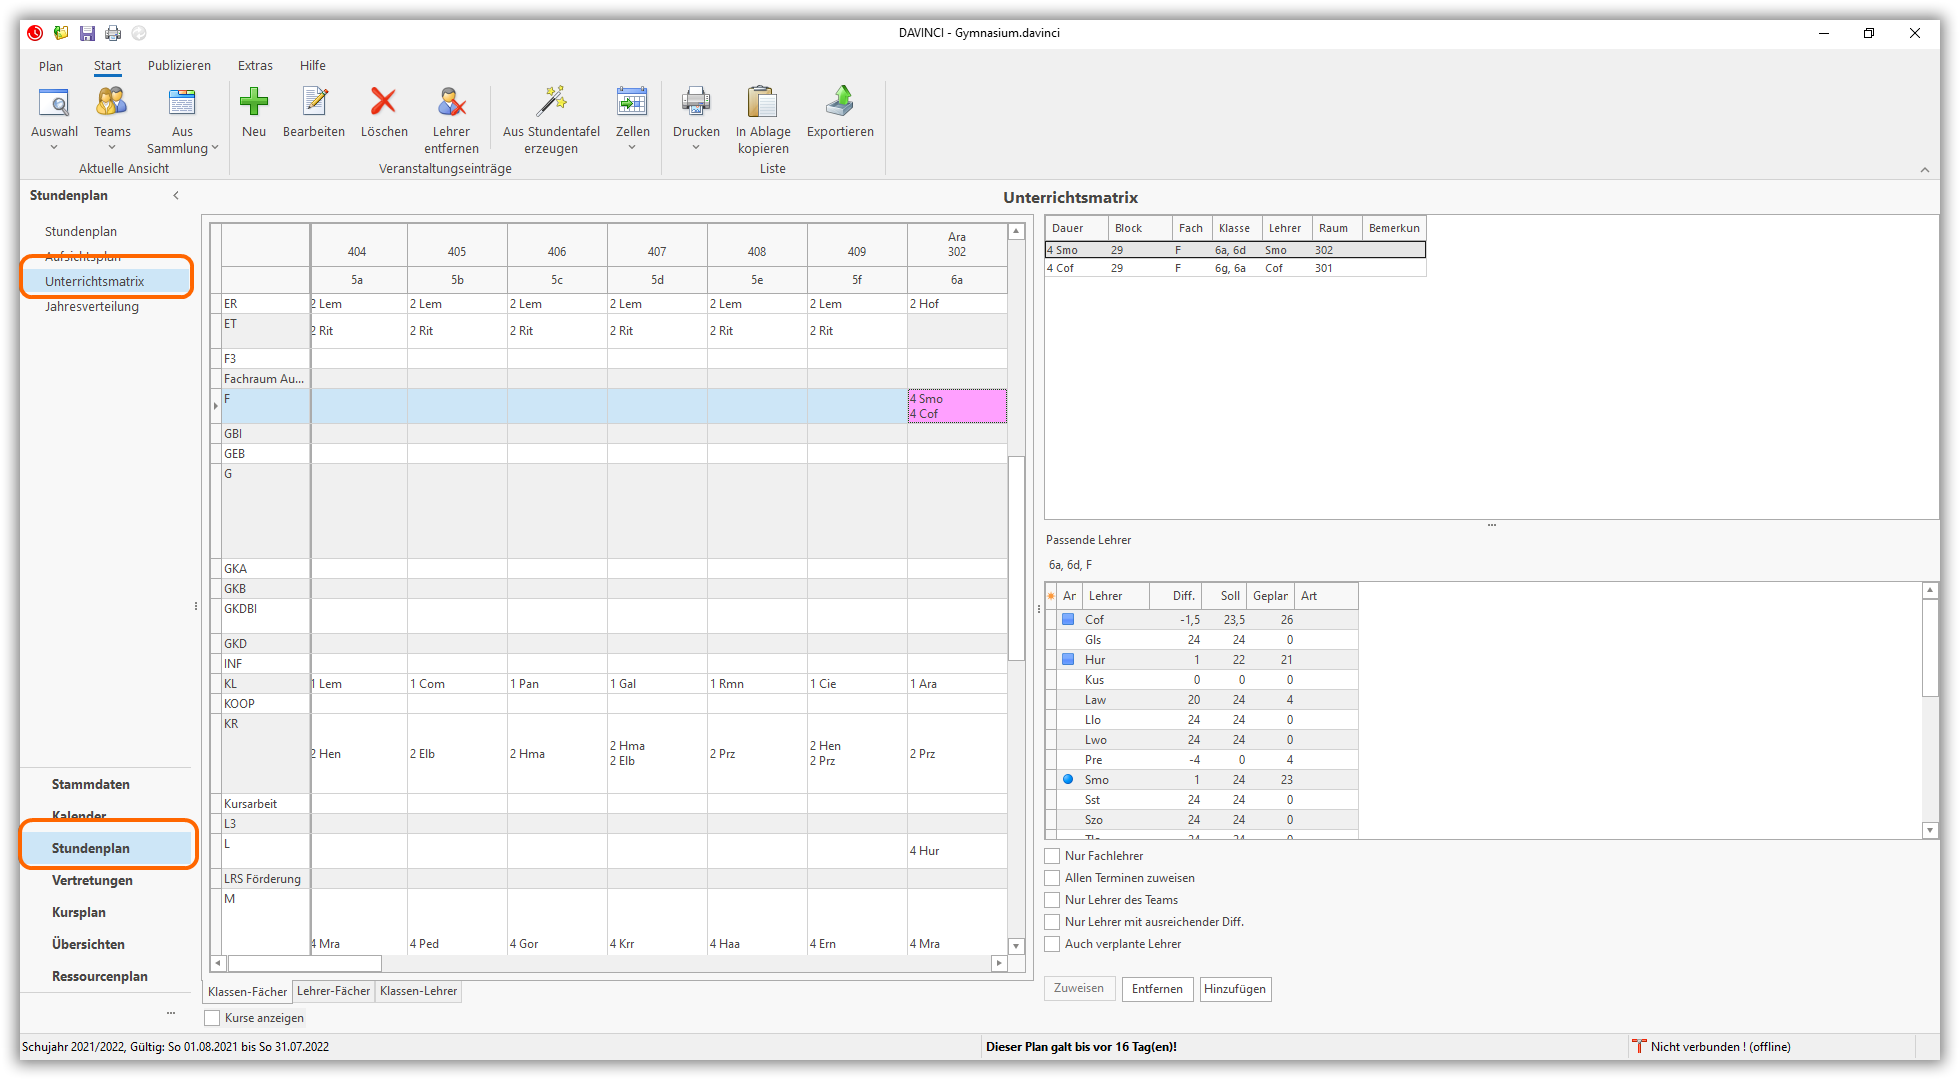Enable the Nur Fachlehrer checkbox
The width and height of the screenshot is (1960, 1080).
coord(1052,856)
